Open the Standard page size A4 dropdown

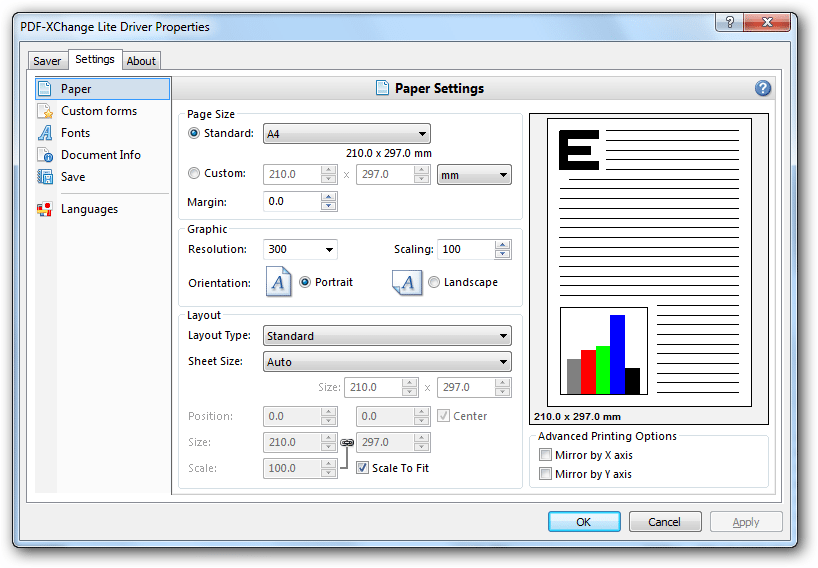pyautogui.click(x=347, y=134)
